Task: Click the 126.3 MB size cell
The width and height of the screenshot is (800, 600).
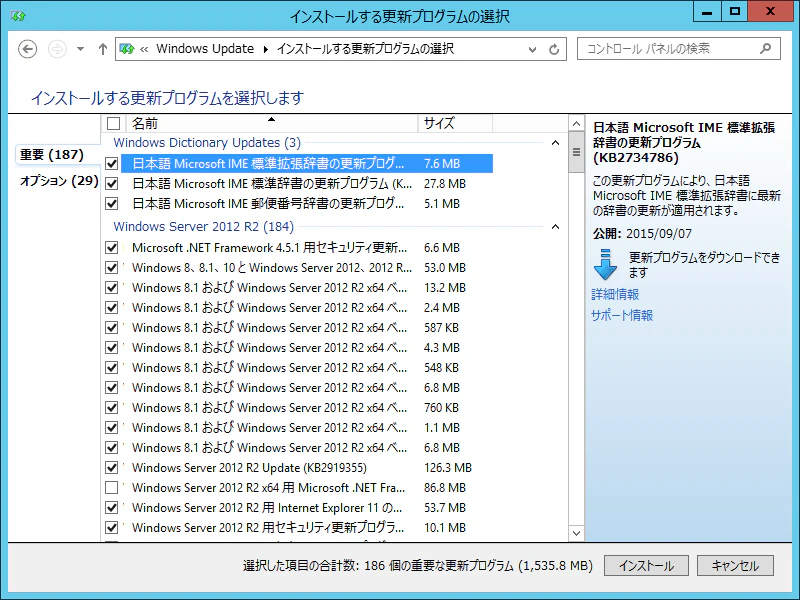Action: pos(447,468)
